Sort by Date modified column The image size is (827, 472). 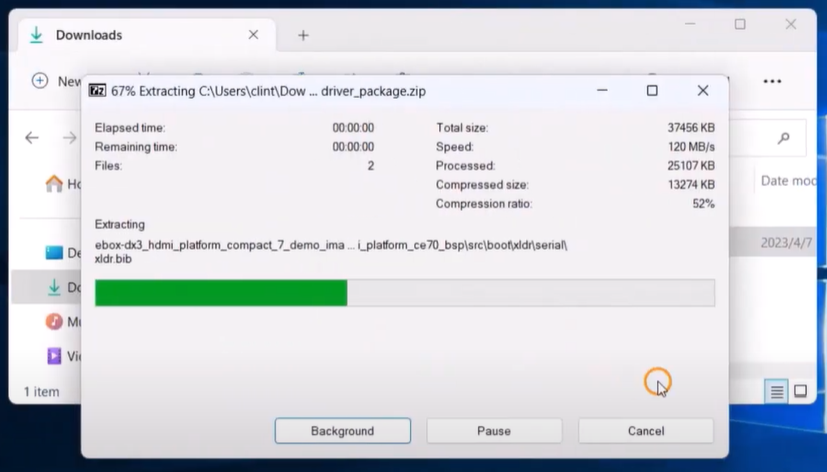788,181
